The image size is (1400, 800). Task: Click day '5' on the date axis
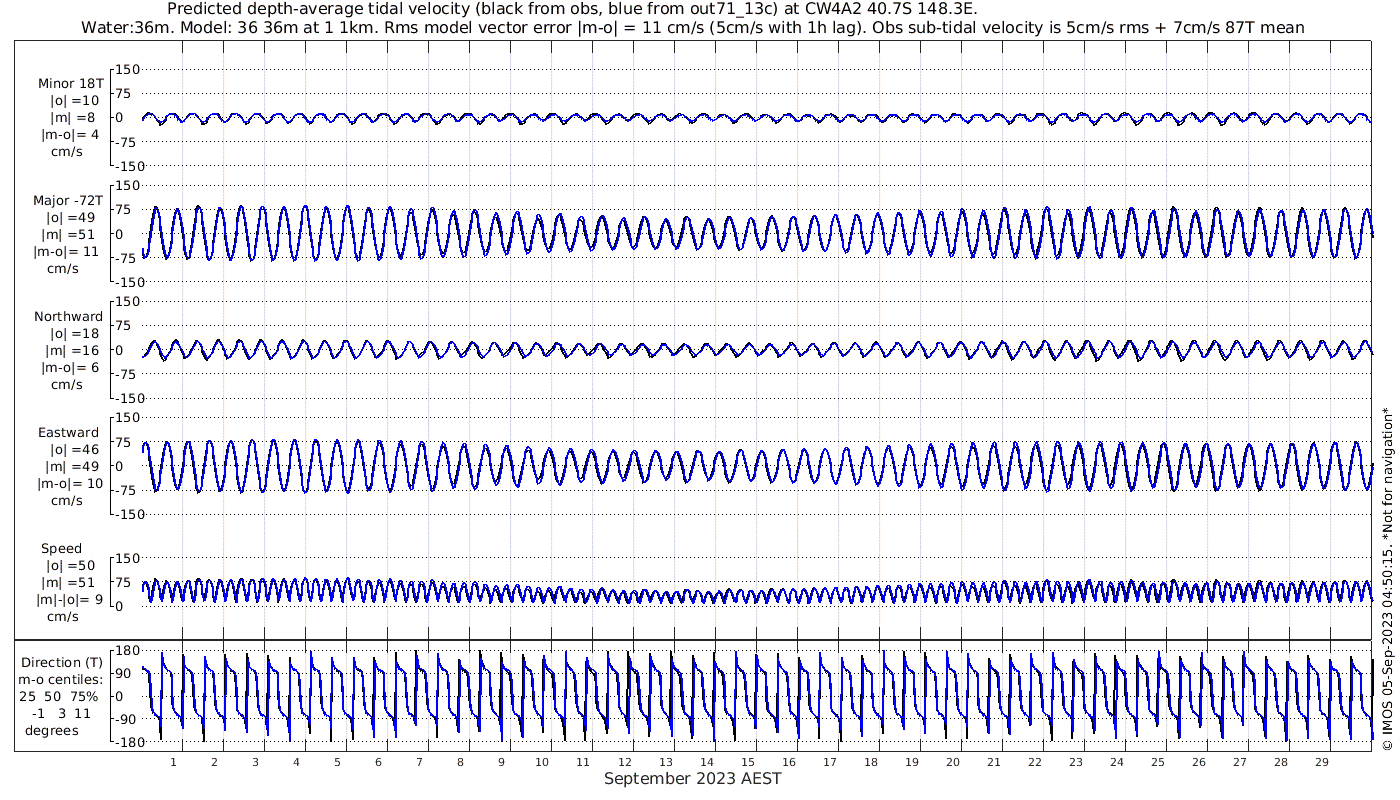click(x=337, y=762)
